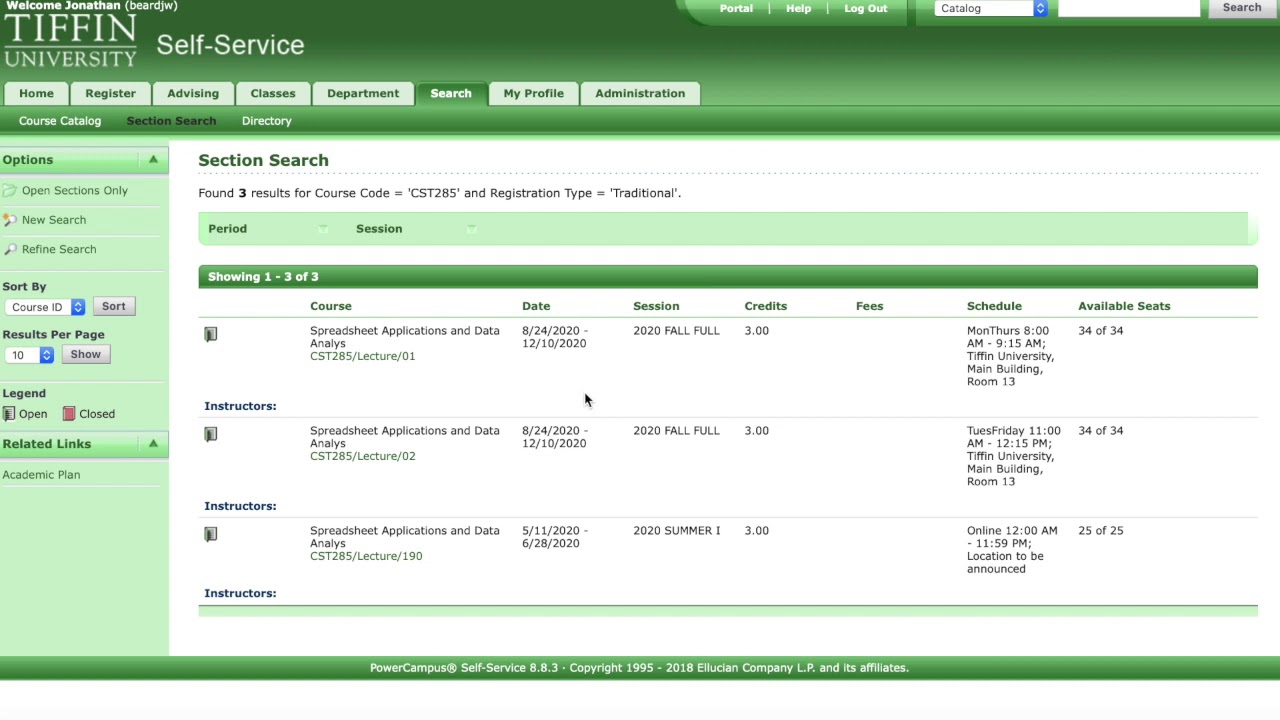Click the open-section icon for CST285/Lecture/01

pyautogui.click(x=211, y=334)
